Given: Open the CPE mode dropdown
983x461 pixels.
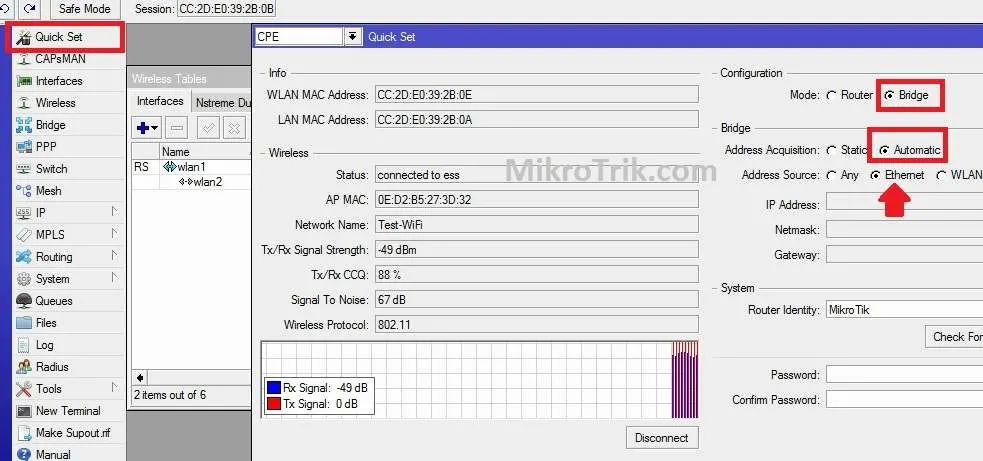Looking at the screenshot, I should (x=352, y=37).
